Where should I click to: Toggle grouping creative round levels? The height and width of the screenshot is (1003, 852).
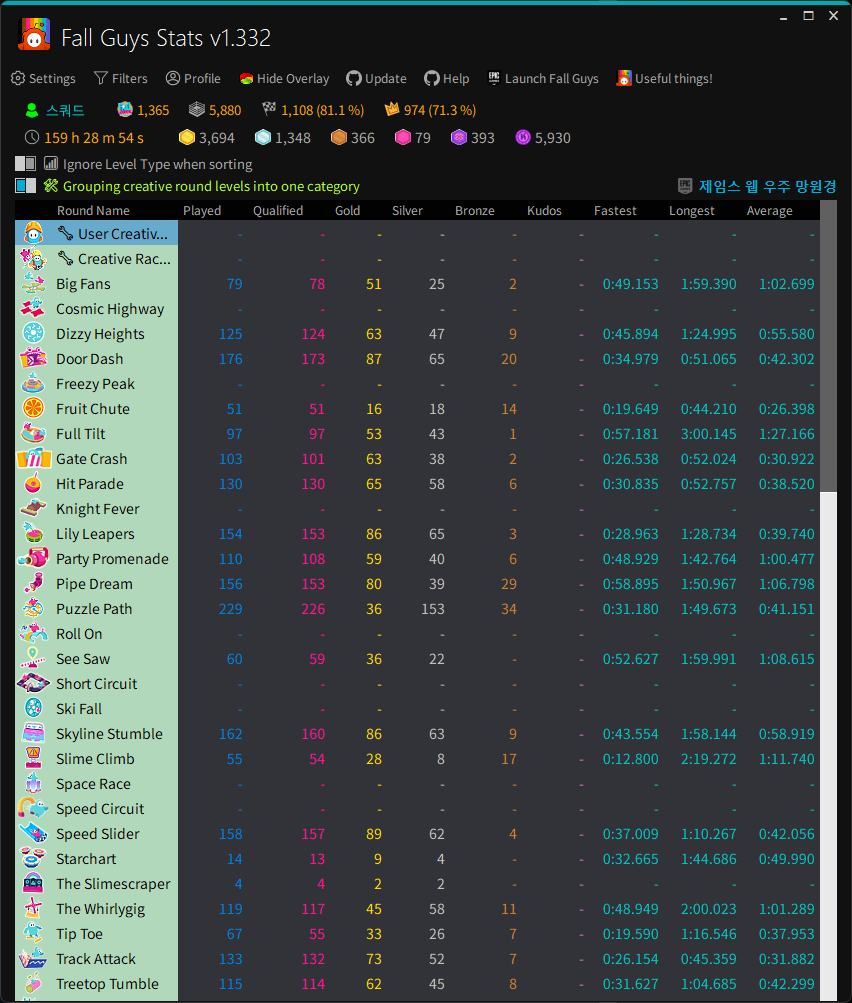(25, 186)
